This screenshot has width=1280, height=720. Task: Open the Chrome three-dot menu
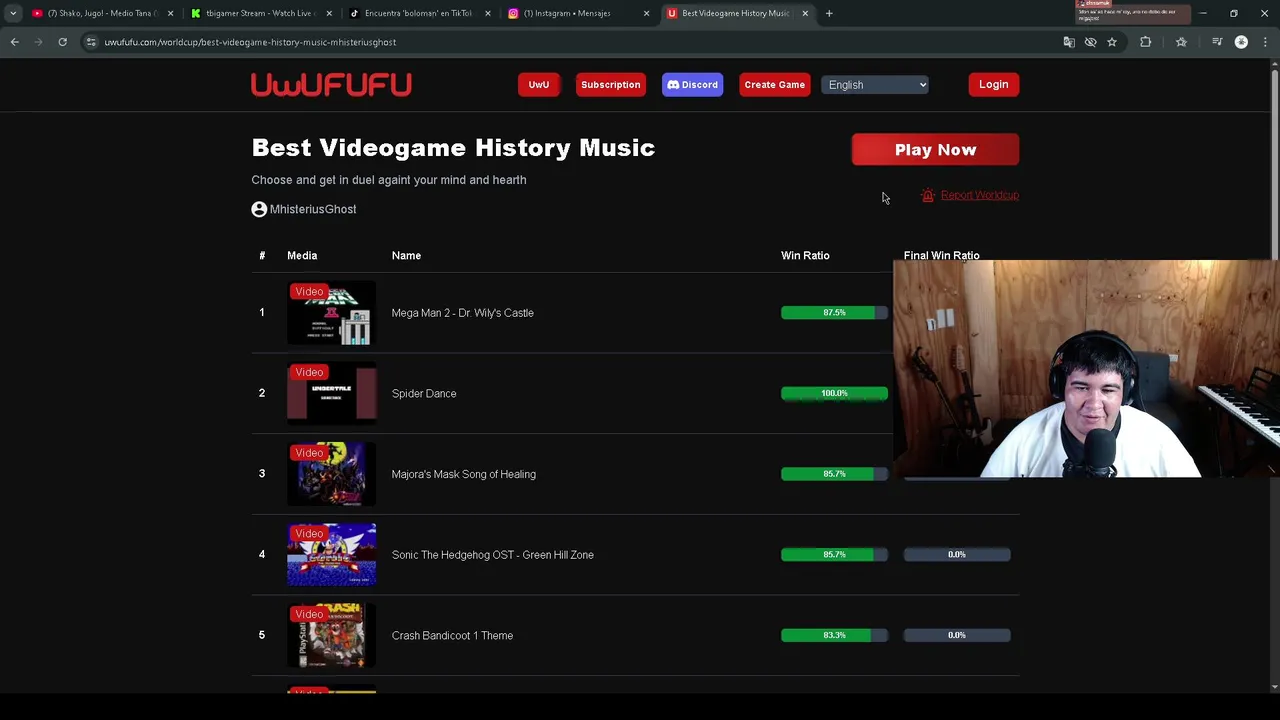(x=1265, y=42)
